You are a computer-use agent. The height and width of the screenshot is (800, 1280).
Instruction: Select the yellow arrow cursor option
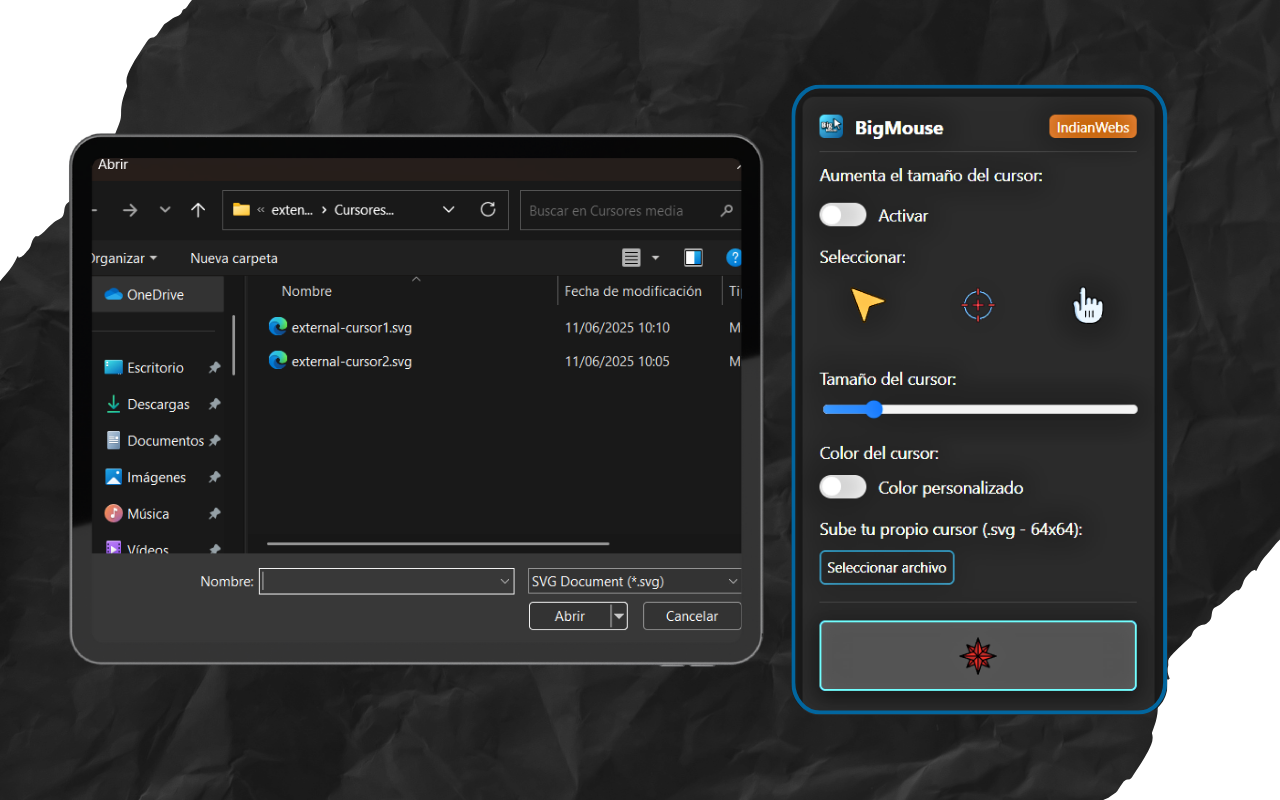868,305
